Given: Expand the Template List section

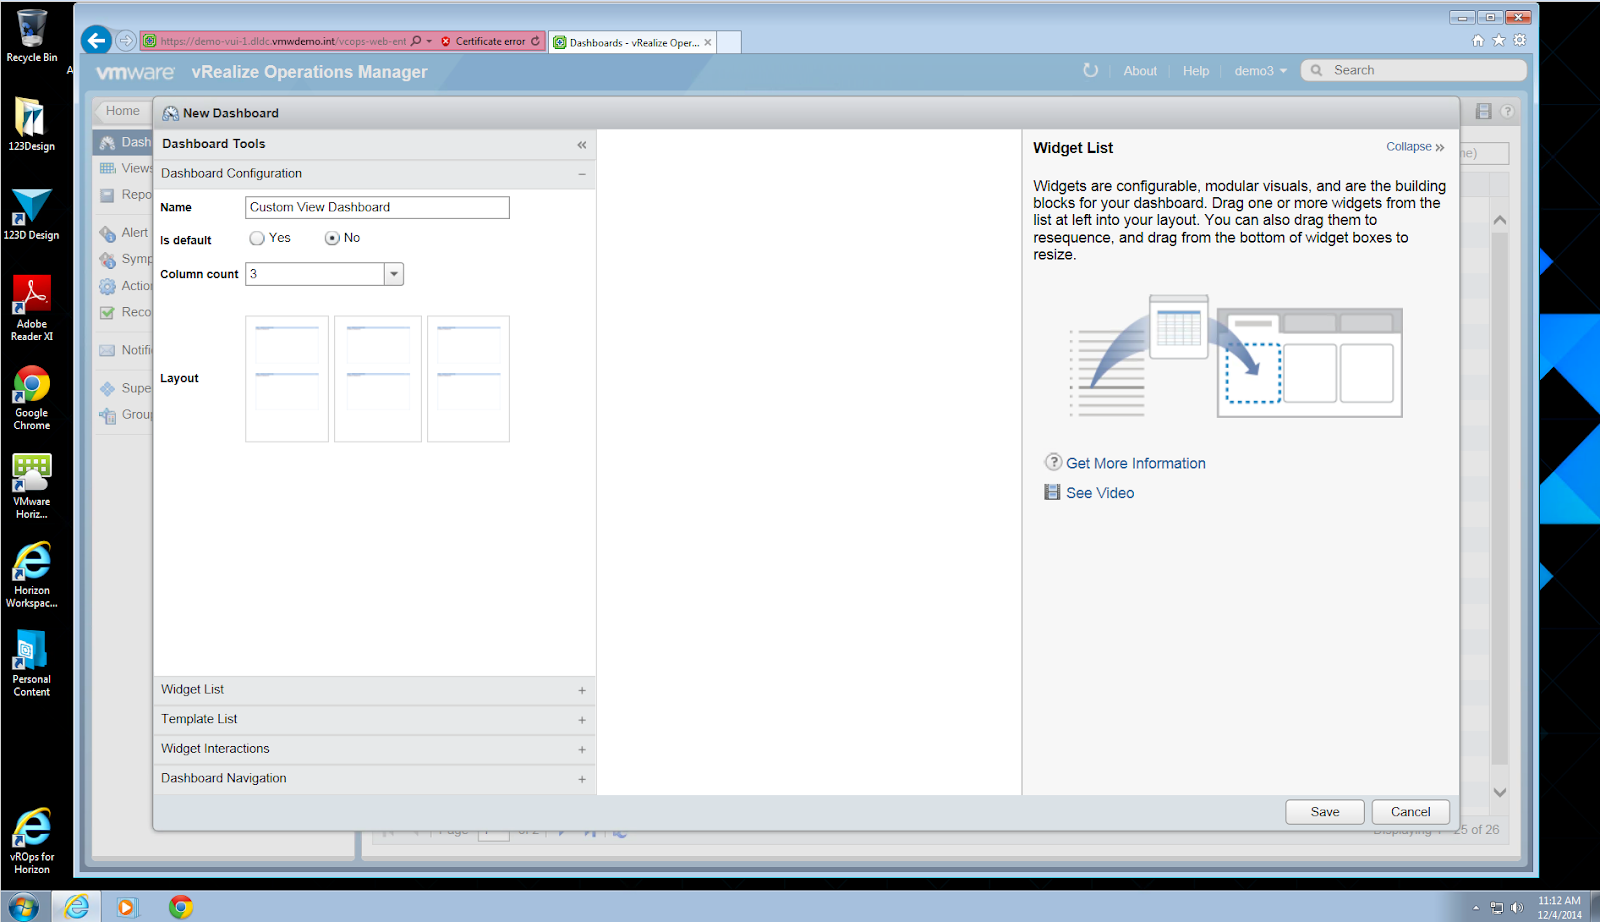Looking at the screenshot, I should (582, 720).
